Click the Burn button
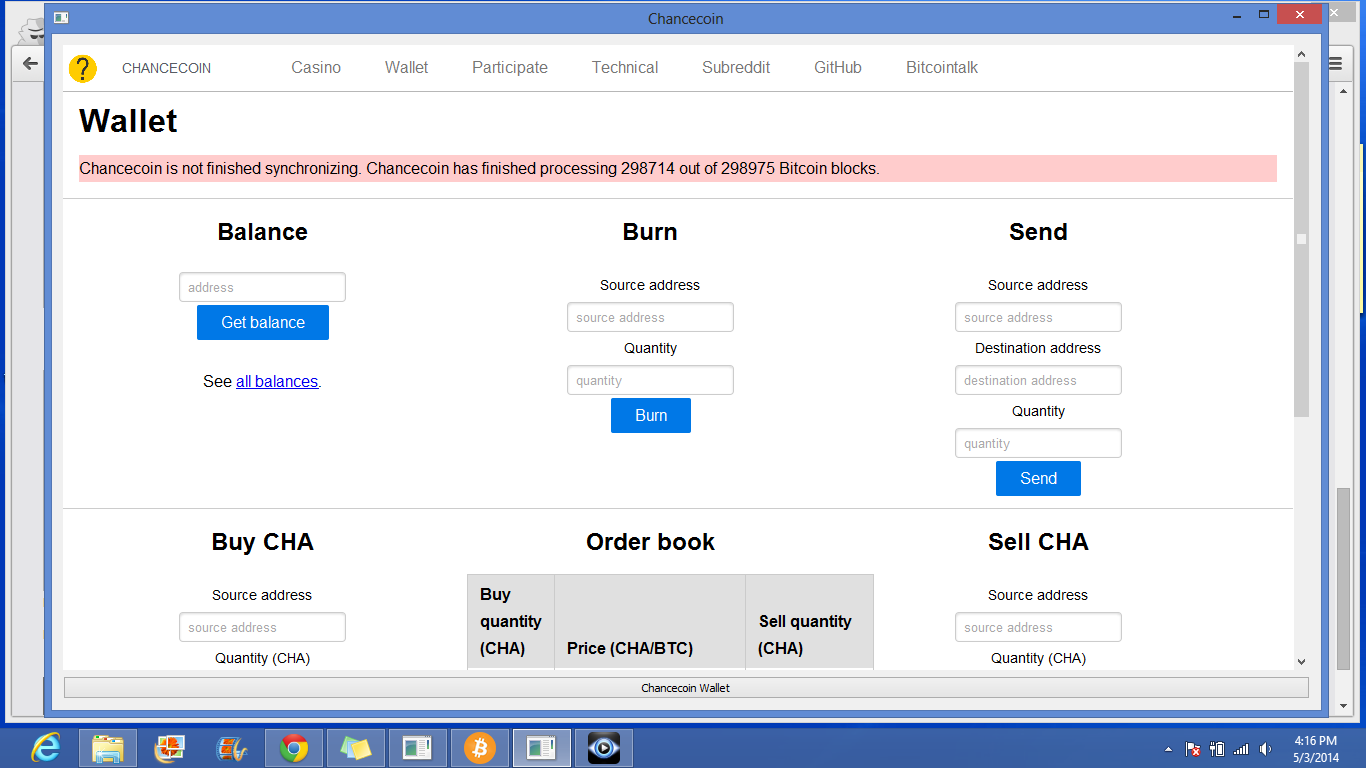Image resolution: width=1366 pixels, height=768 pixels. point(651,415)
